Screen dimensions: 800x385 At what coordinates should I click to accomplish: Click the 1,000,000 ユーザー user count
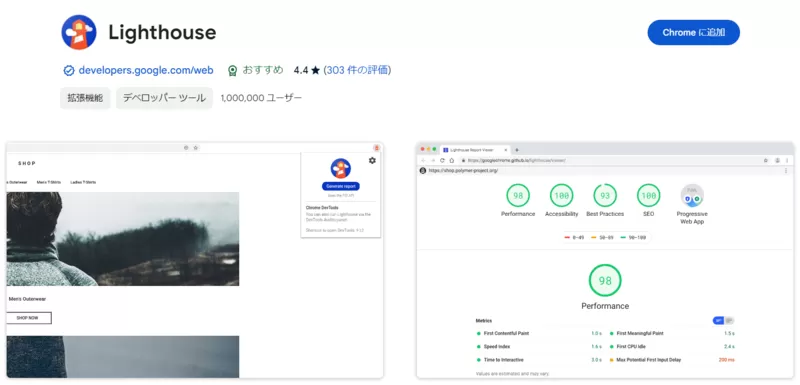(261, 98)
